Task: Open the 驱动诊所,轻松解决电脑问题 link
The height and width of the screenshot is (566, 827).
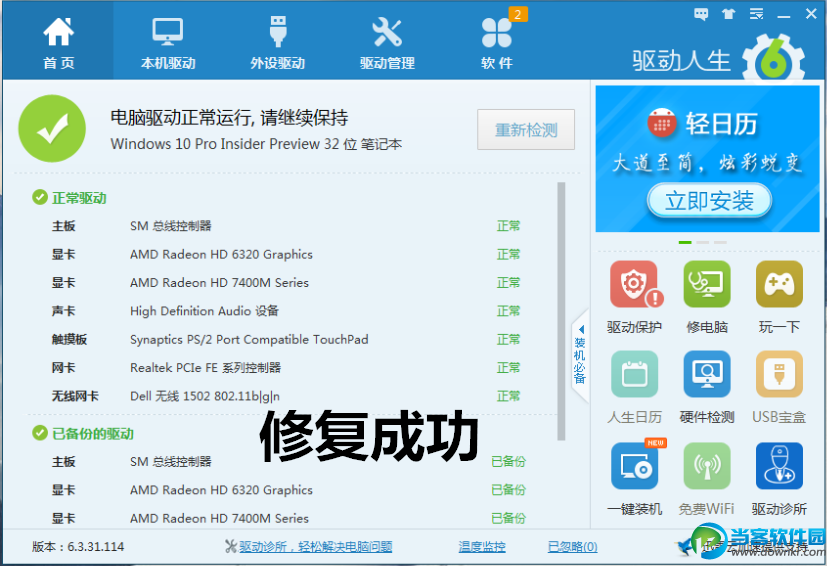Action: tap(315, 546)
